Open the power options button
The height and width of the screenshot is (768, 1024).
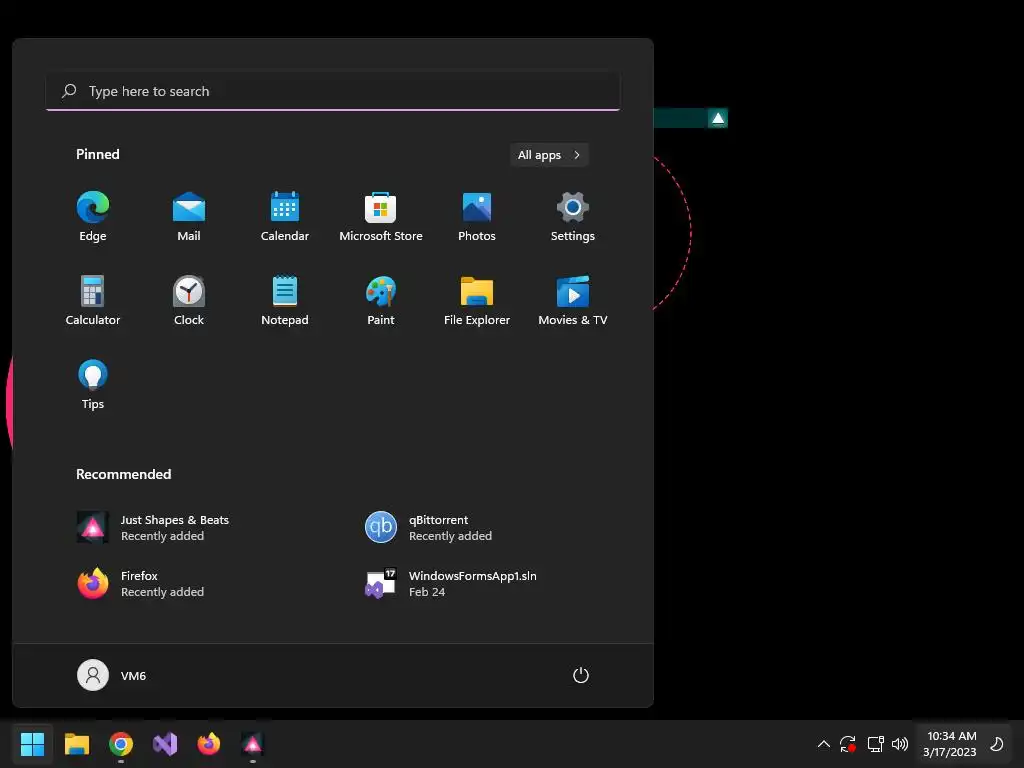coord(581,675)
